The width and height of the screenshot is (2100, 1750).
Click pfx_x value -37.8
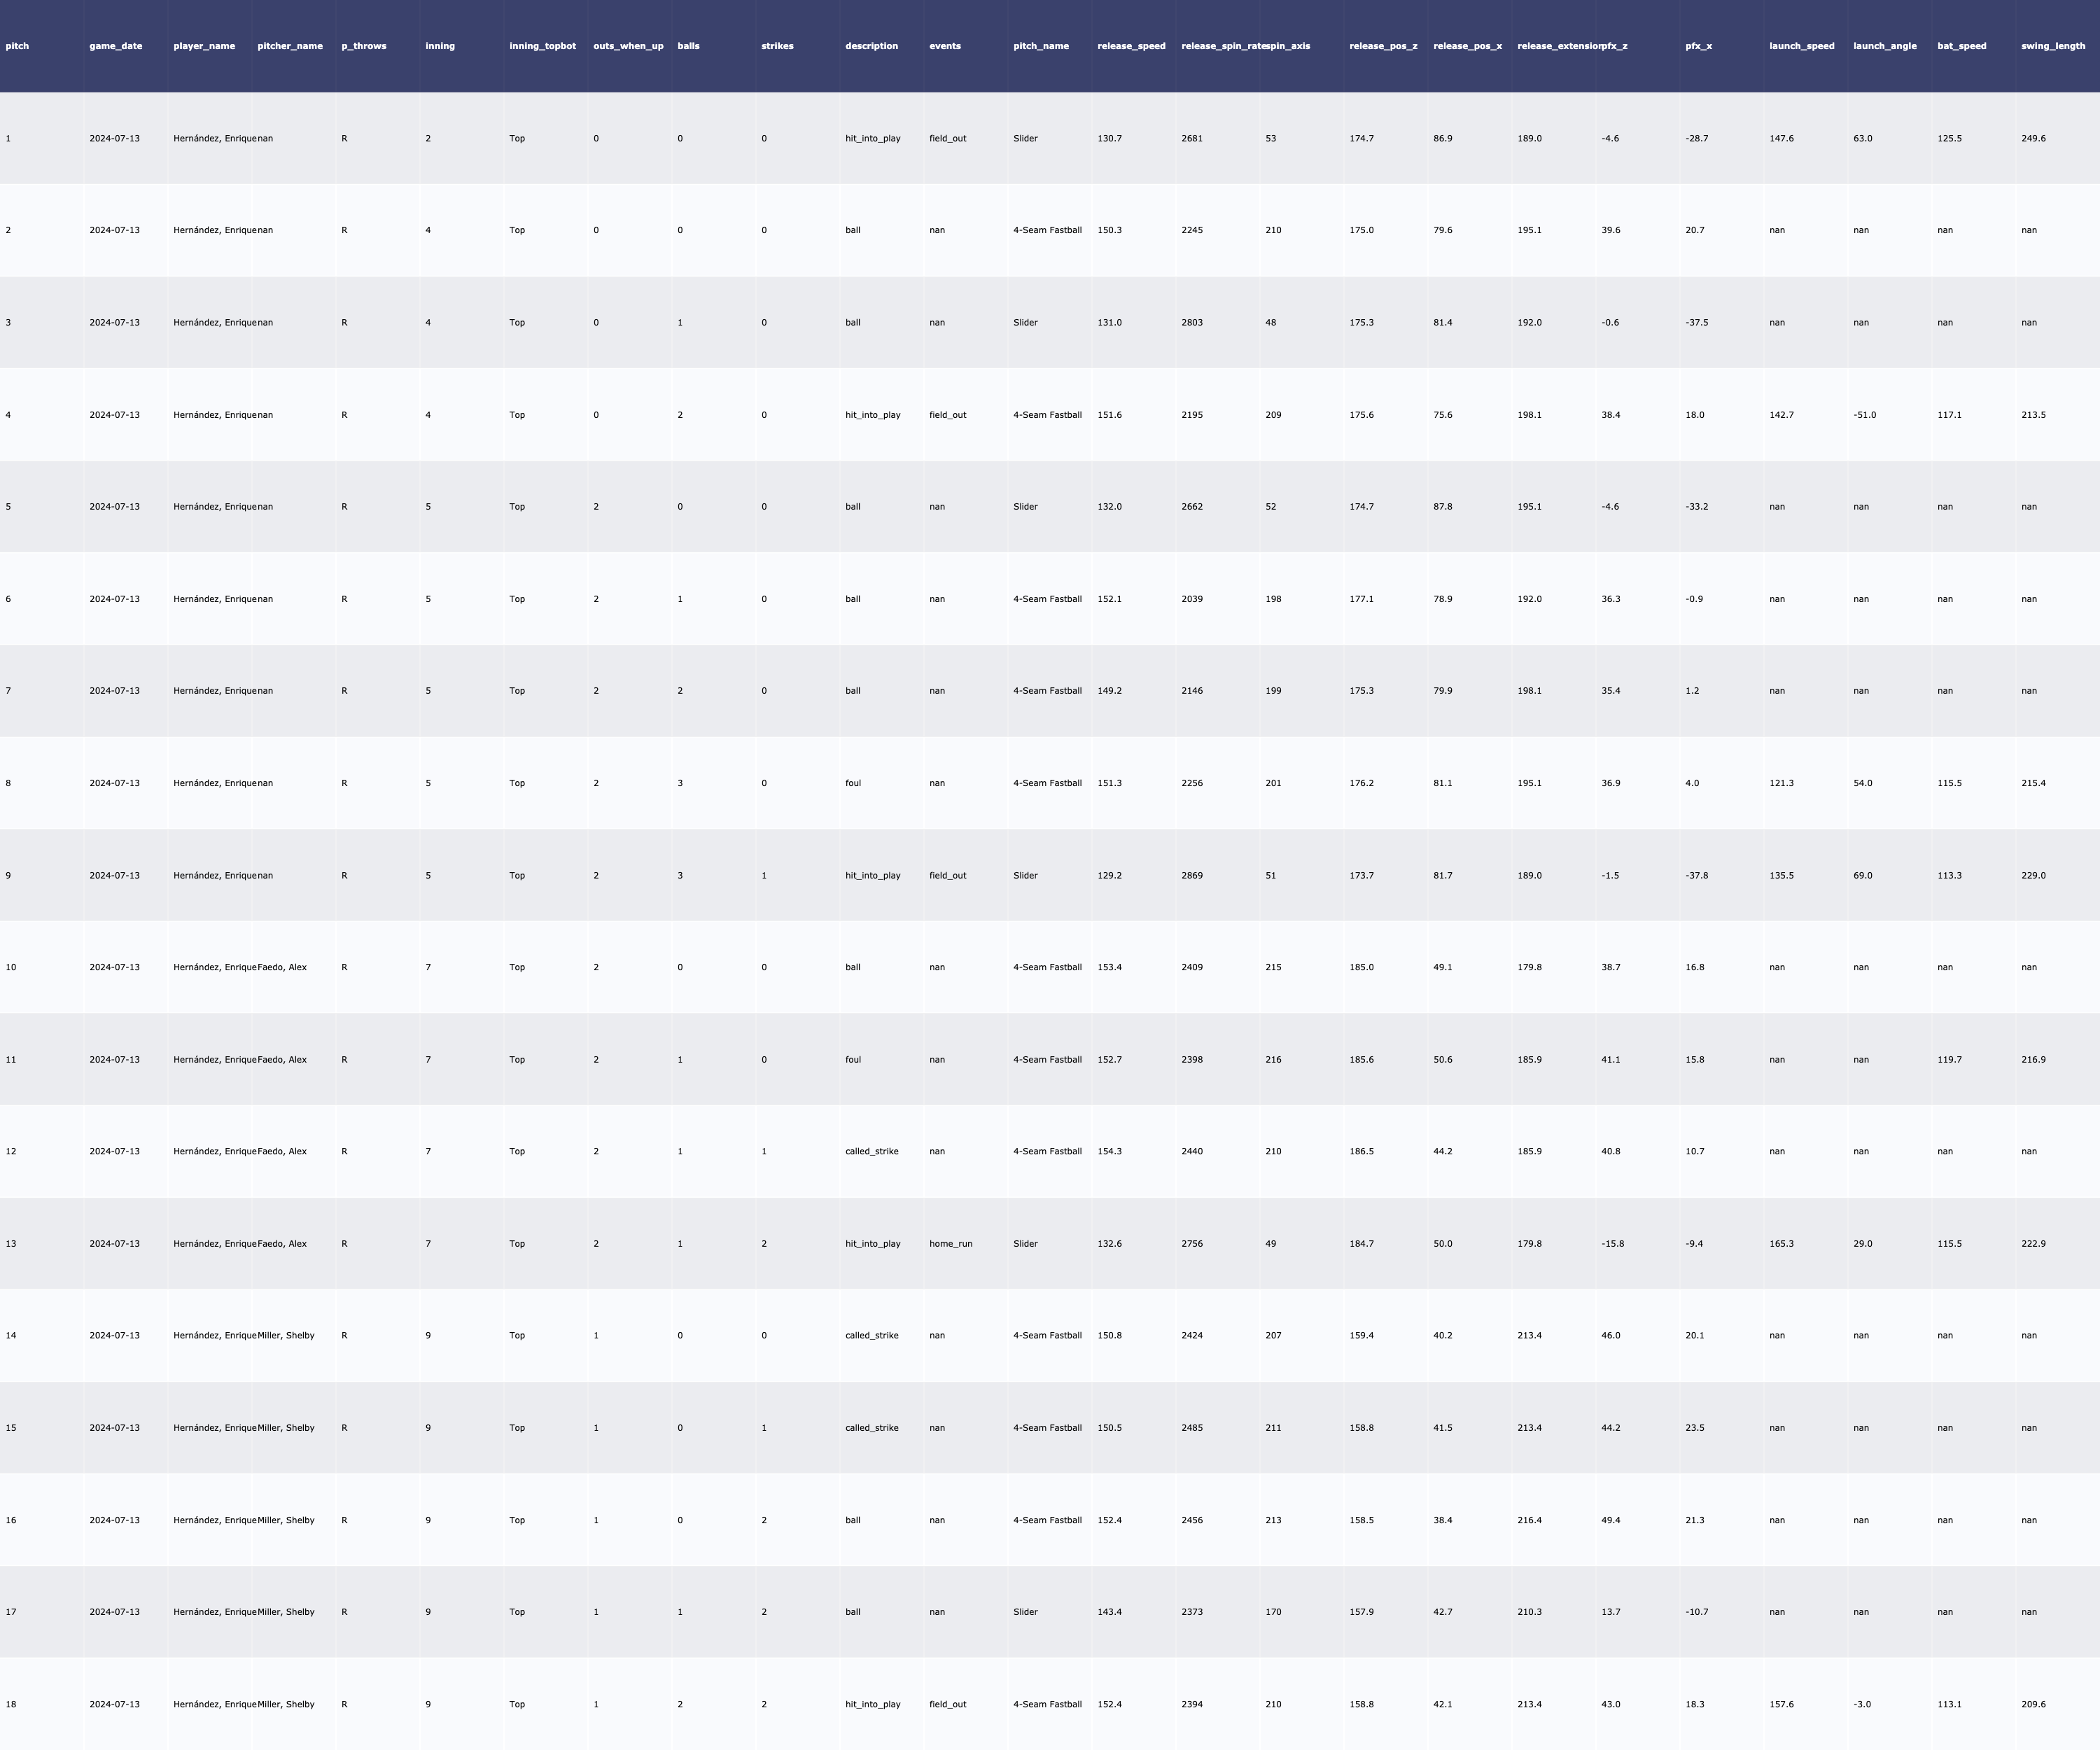[x=1696, y=875]
